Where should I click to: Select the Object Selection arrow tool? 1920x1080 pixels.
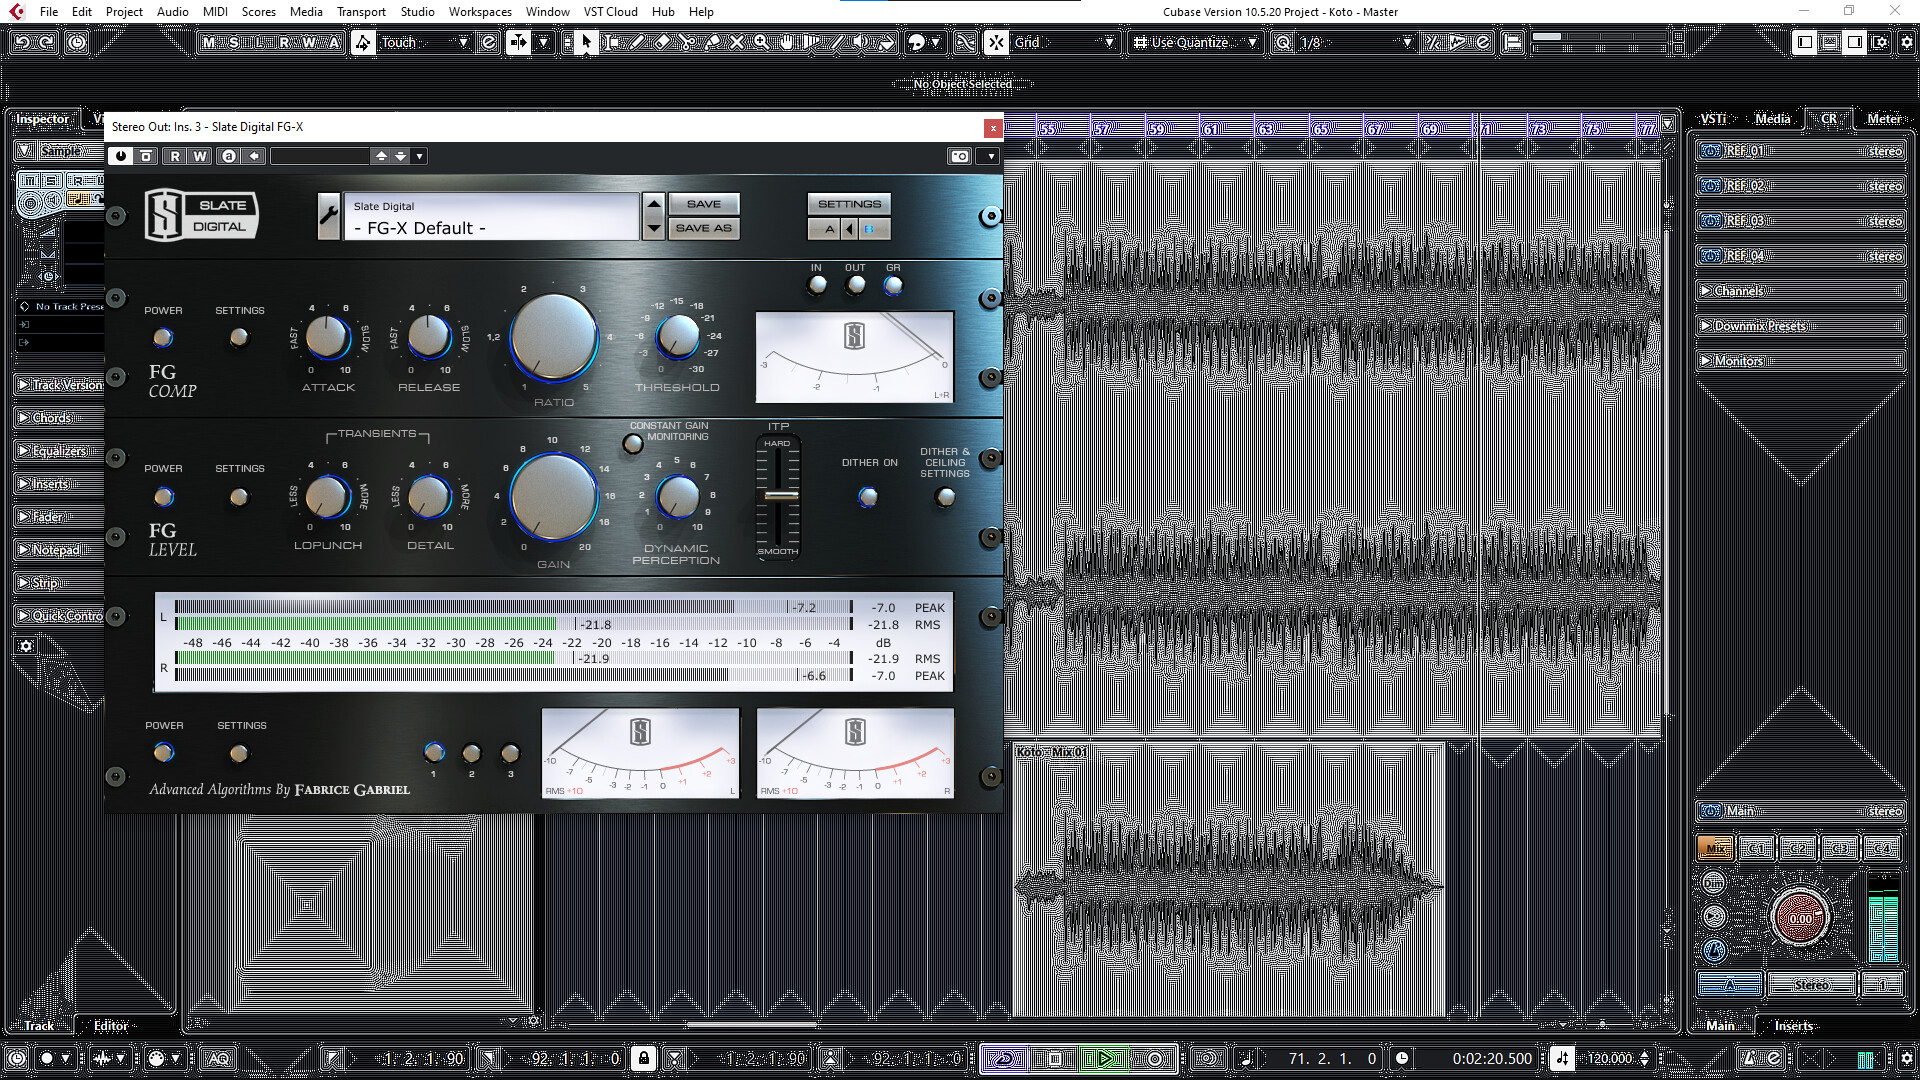[586, 42]
